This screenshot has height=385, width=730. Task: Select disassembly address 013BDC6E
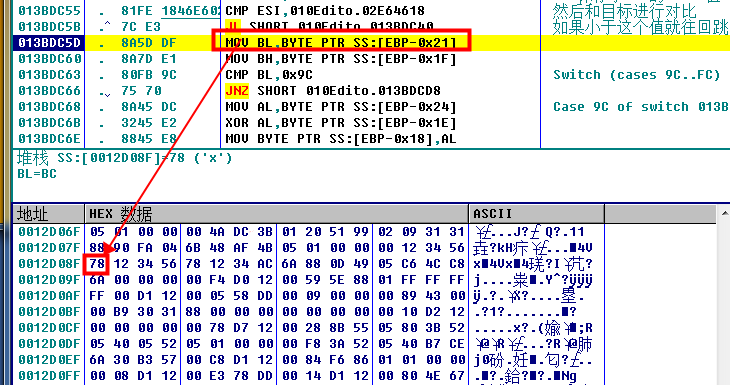49,139
